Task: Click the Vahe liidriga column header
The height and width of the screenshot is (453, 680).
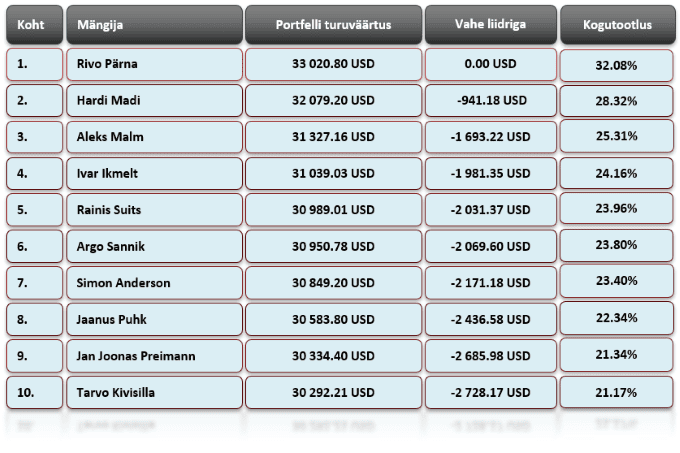Action: (488, 24)
